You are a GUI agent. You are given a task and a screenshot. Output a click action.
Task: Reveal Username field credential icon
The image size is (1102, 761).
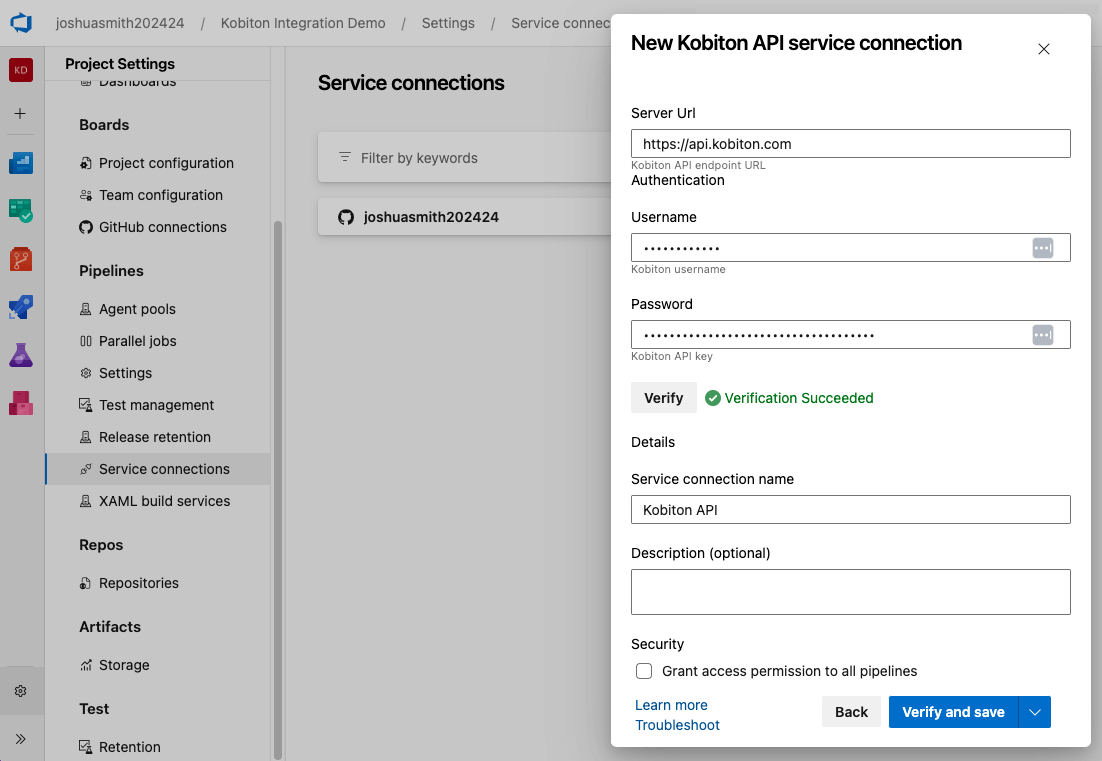coord(1043,248)
